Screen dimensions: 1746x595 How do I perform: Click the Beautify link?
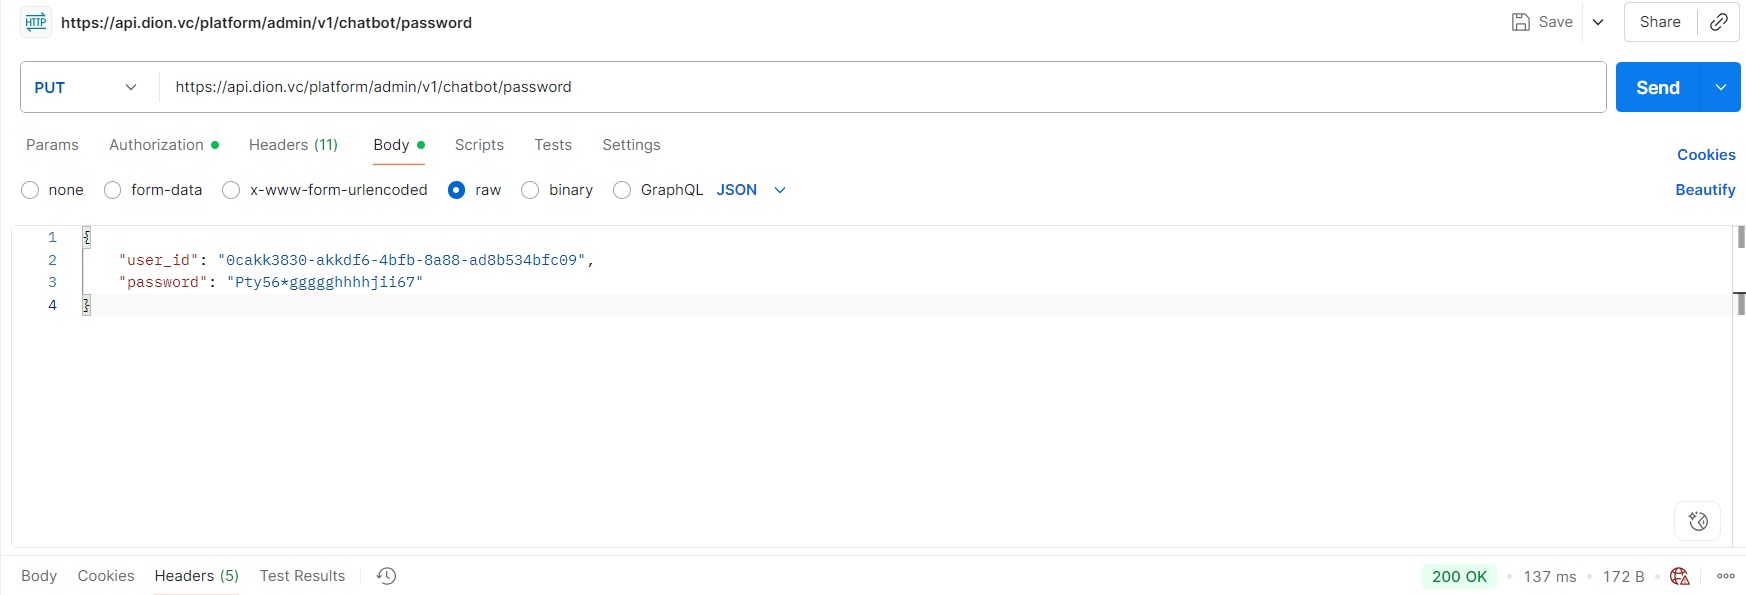click(1705, 190)
